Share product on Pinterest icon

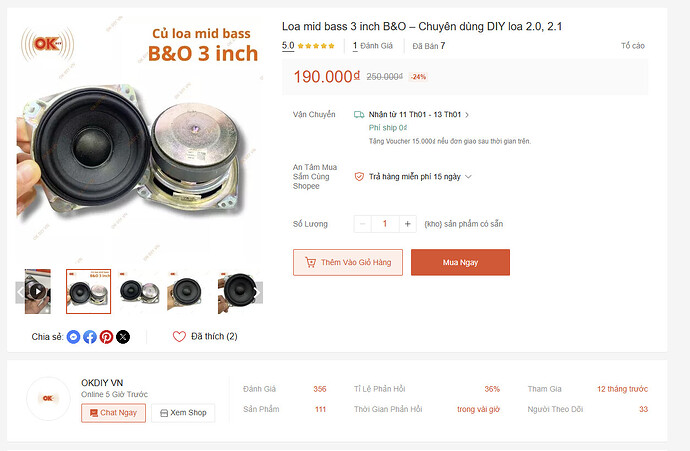pos(106,337)
